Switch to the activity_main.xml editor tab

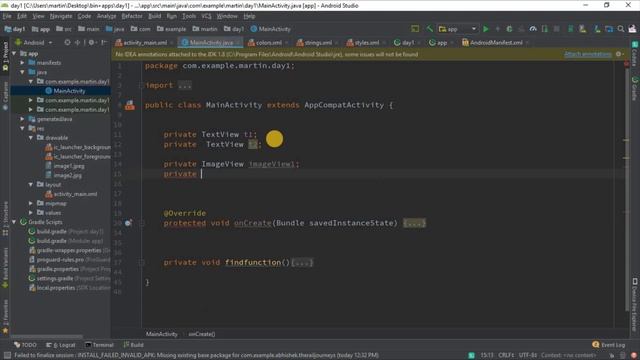tap(144, 42)
